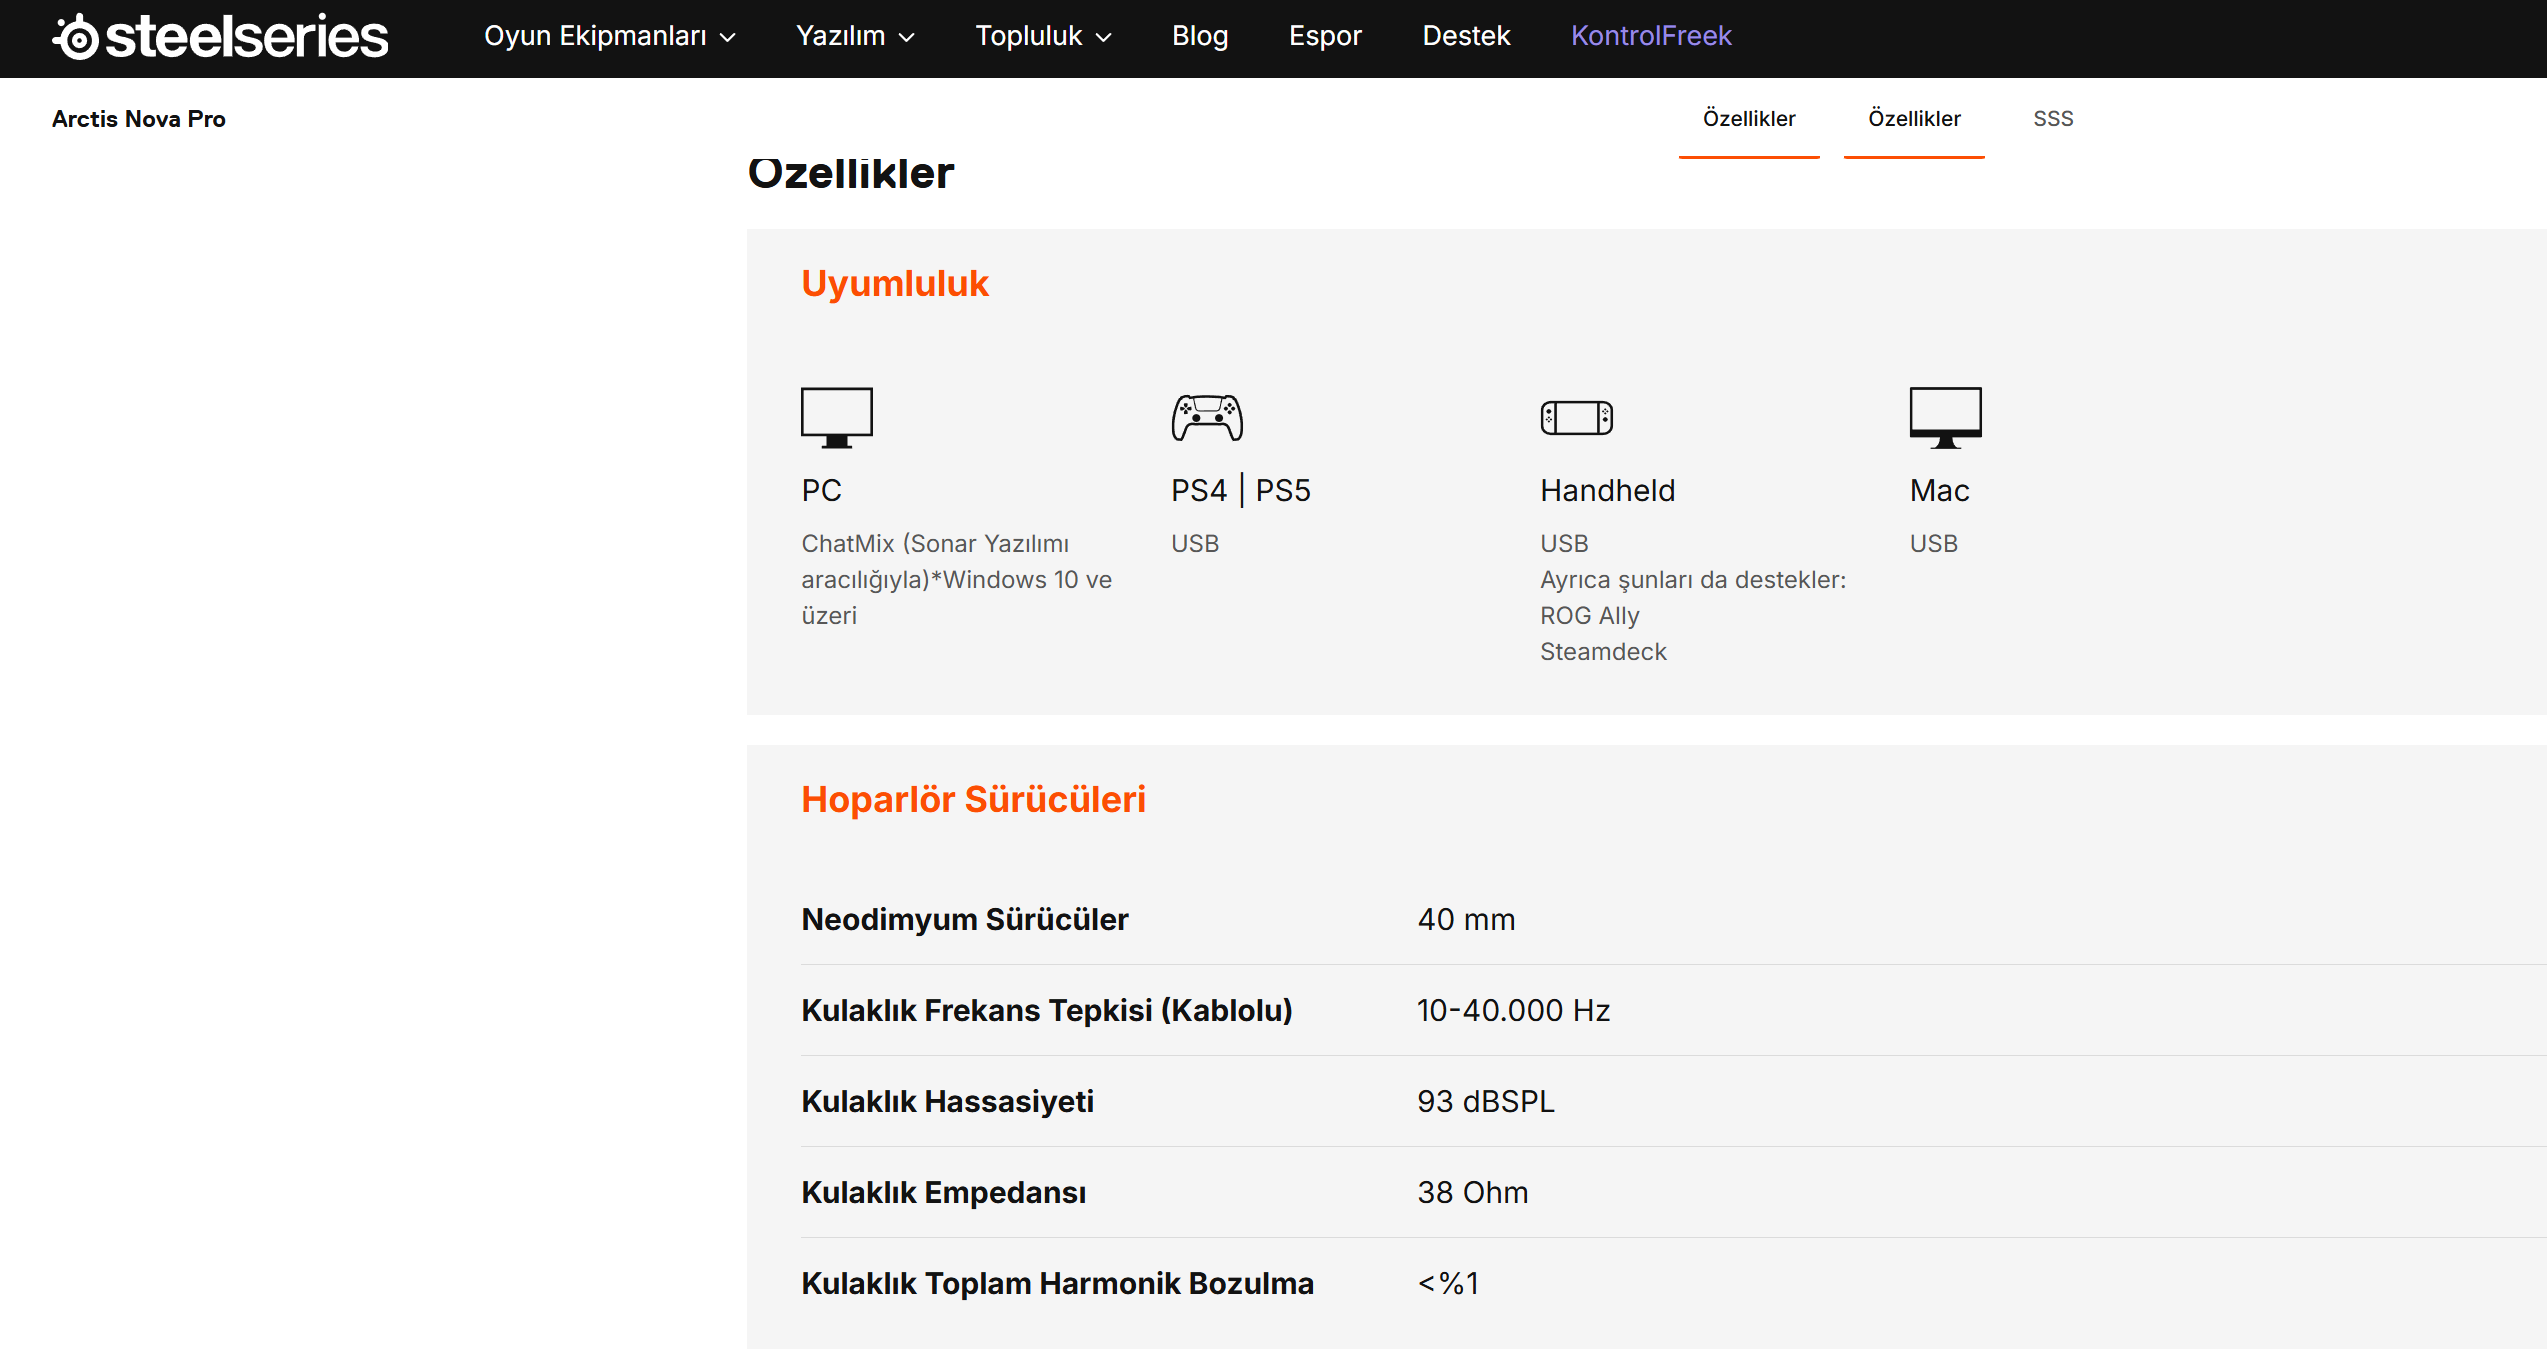2547x1353 pixels.
Task: Click the Kulaklık Empedansı label
Action: [943, 1193]
